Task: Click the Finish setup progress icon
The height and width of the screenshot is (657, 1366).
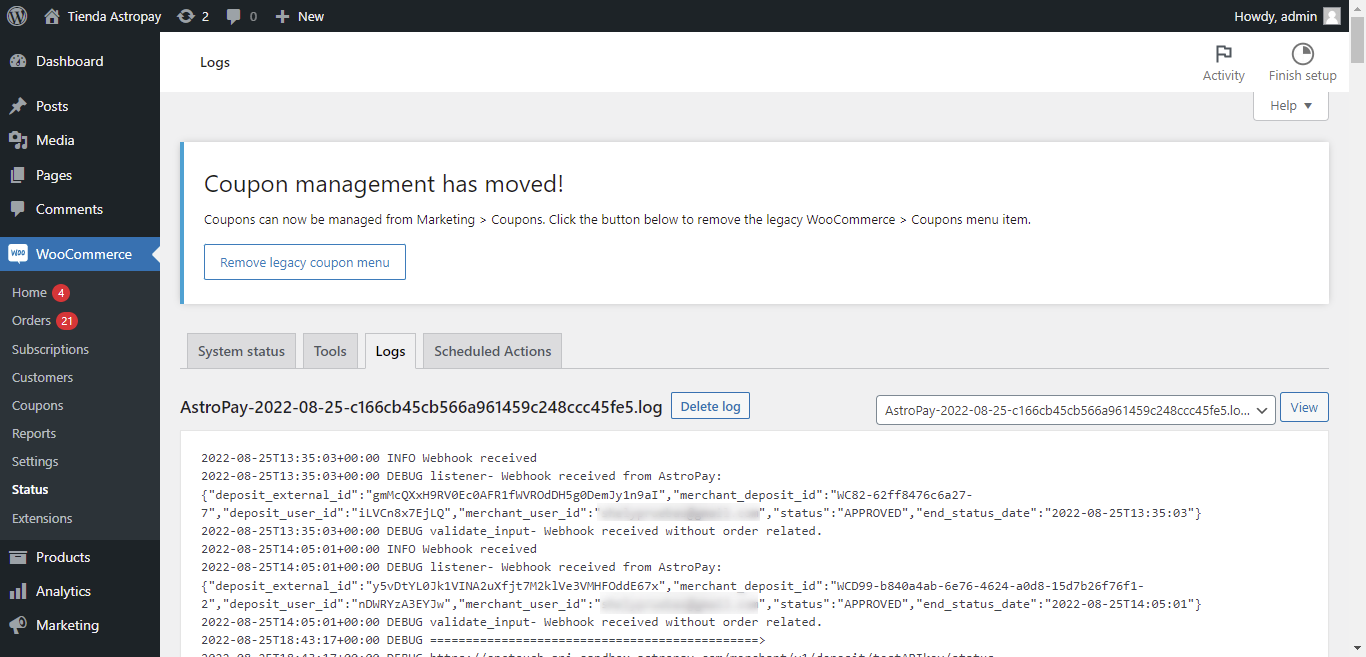Action: coord(1302,54)
